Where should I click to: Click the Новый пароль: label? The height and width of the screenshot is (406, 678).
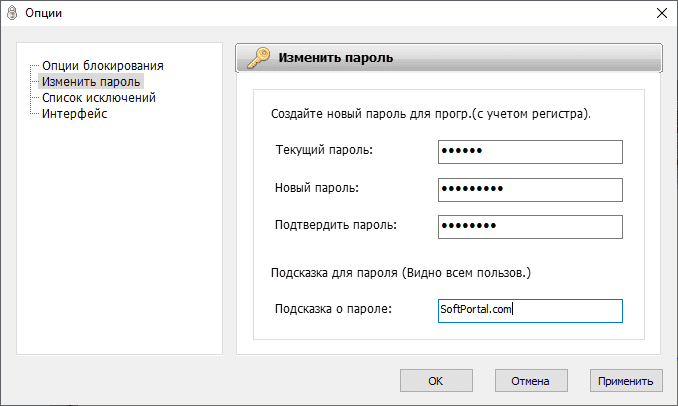pyautogui.click(x=316, y=188)
